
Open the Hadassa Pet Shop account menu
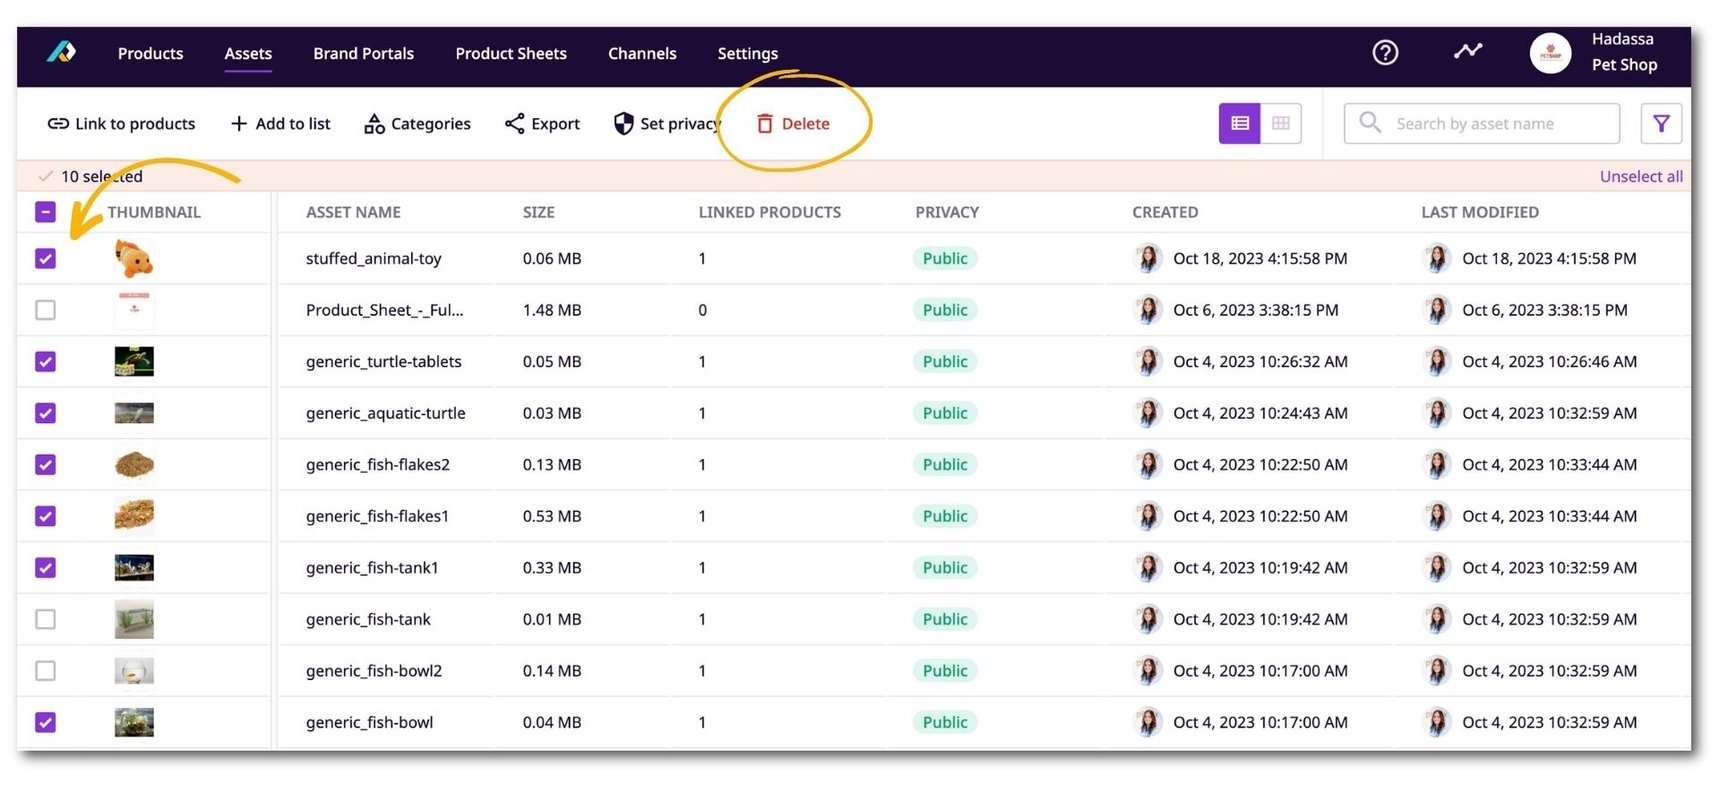tap(1595, 52)
